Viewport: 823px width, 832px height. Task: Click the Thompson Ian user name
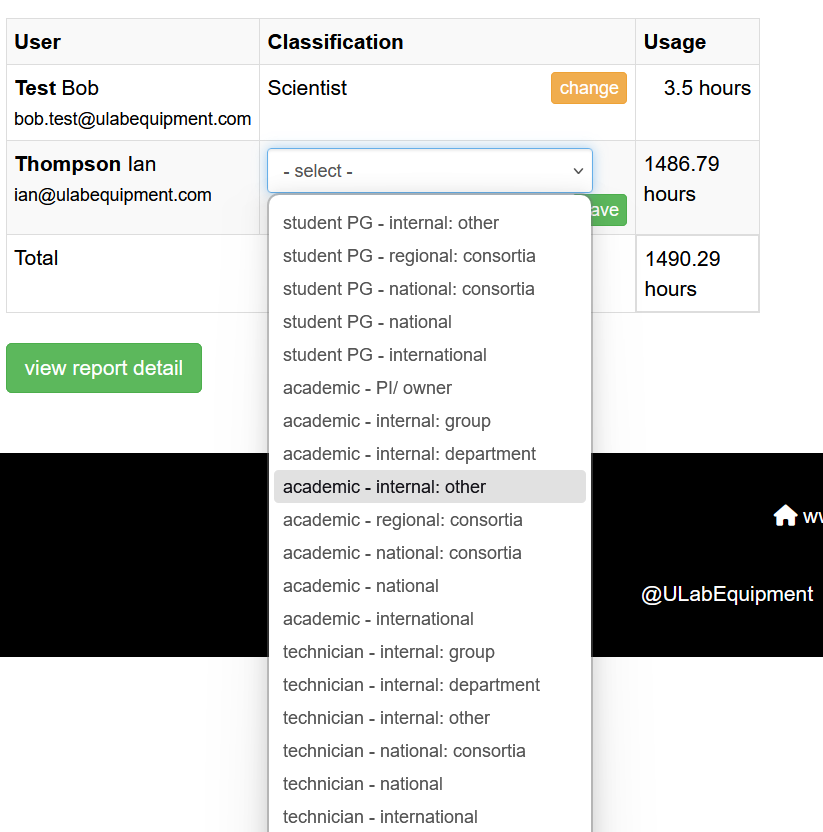pyautogui.click(x=85, y=164)
